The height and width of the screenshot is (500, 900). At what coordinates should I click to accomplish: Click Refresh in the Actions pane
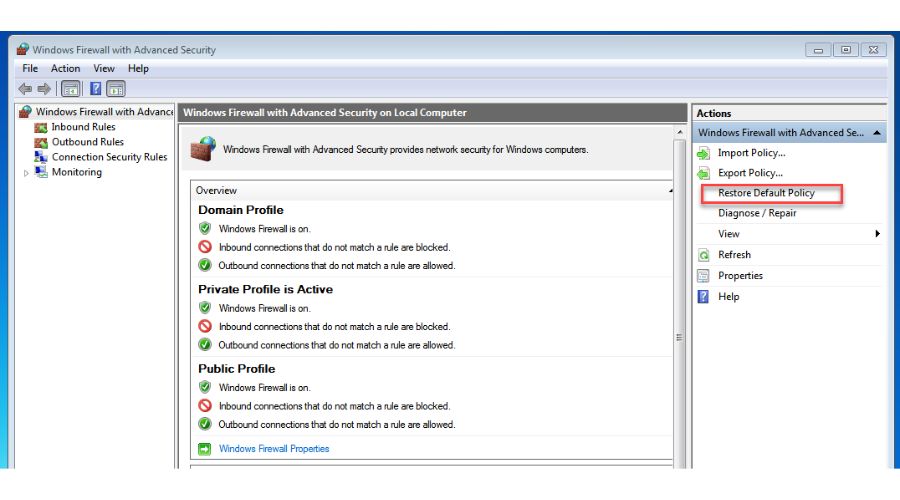[x=734, y=254]
